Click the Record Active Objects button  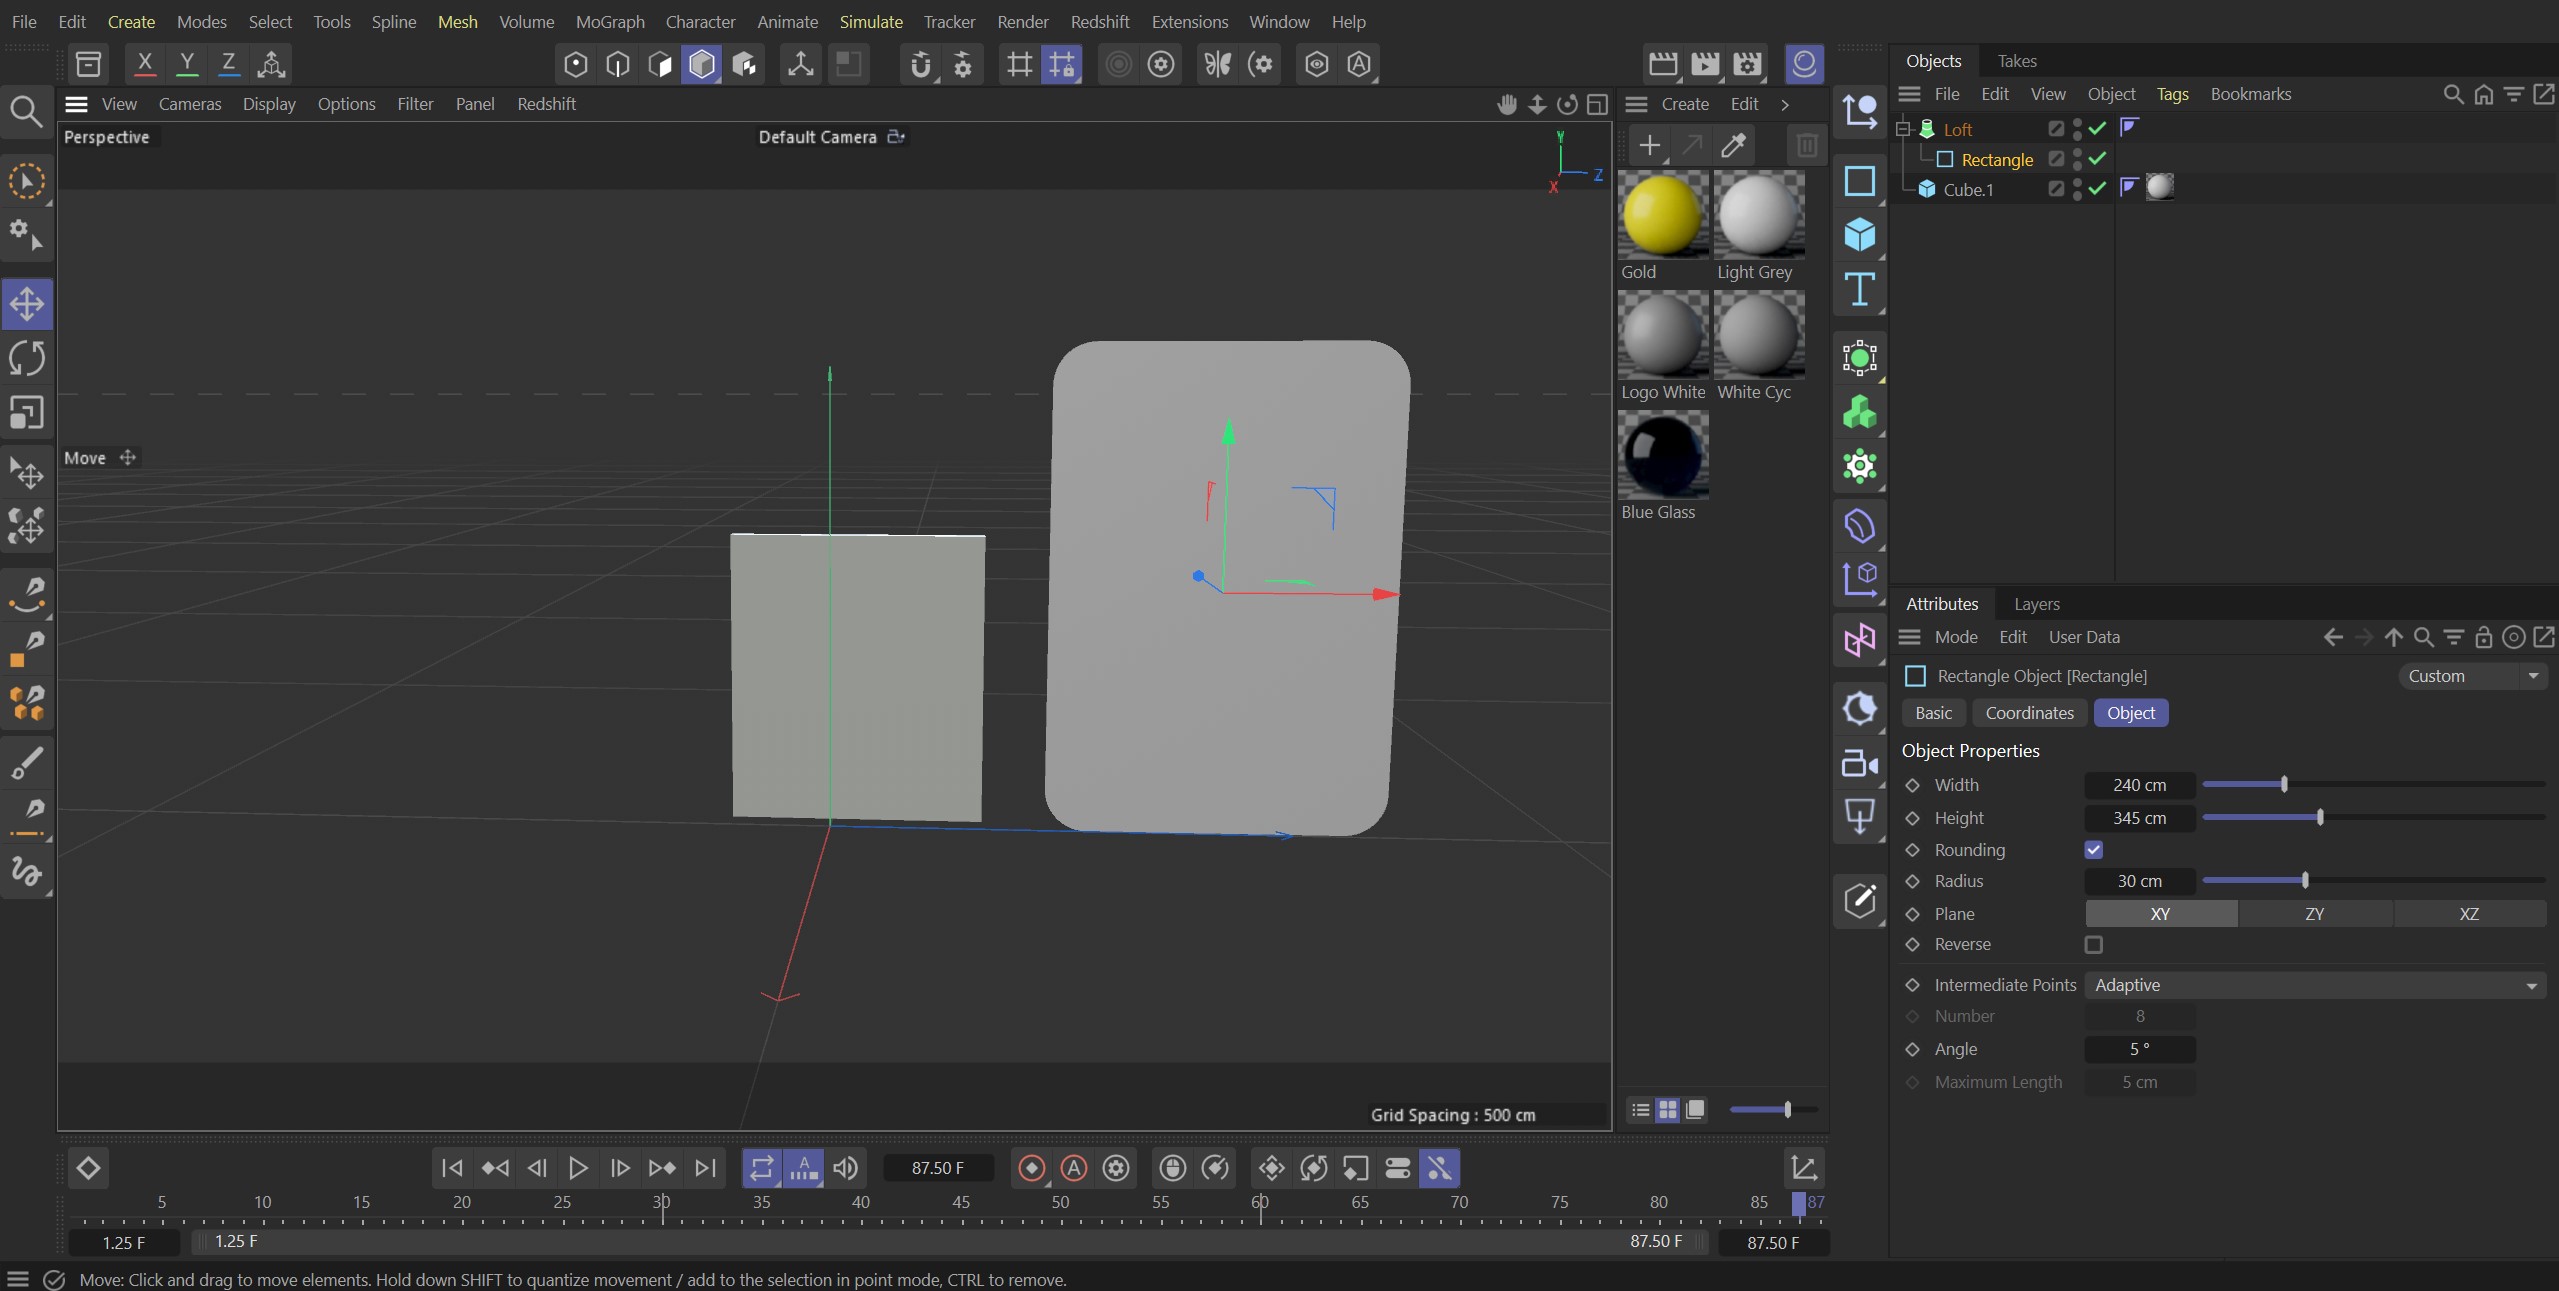(x=1031, y=1168)
